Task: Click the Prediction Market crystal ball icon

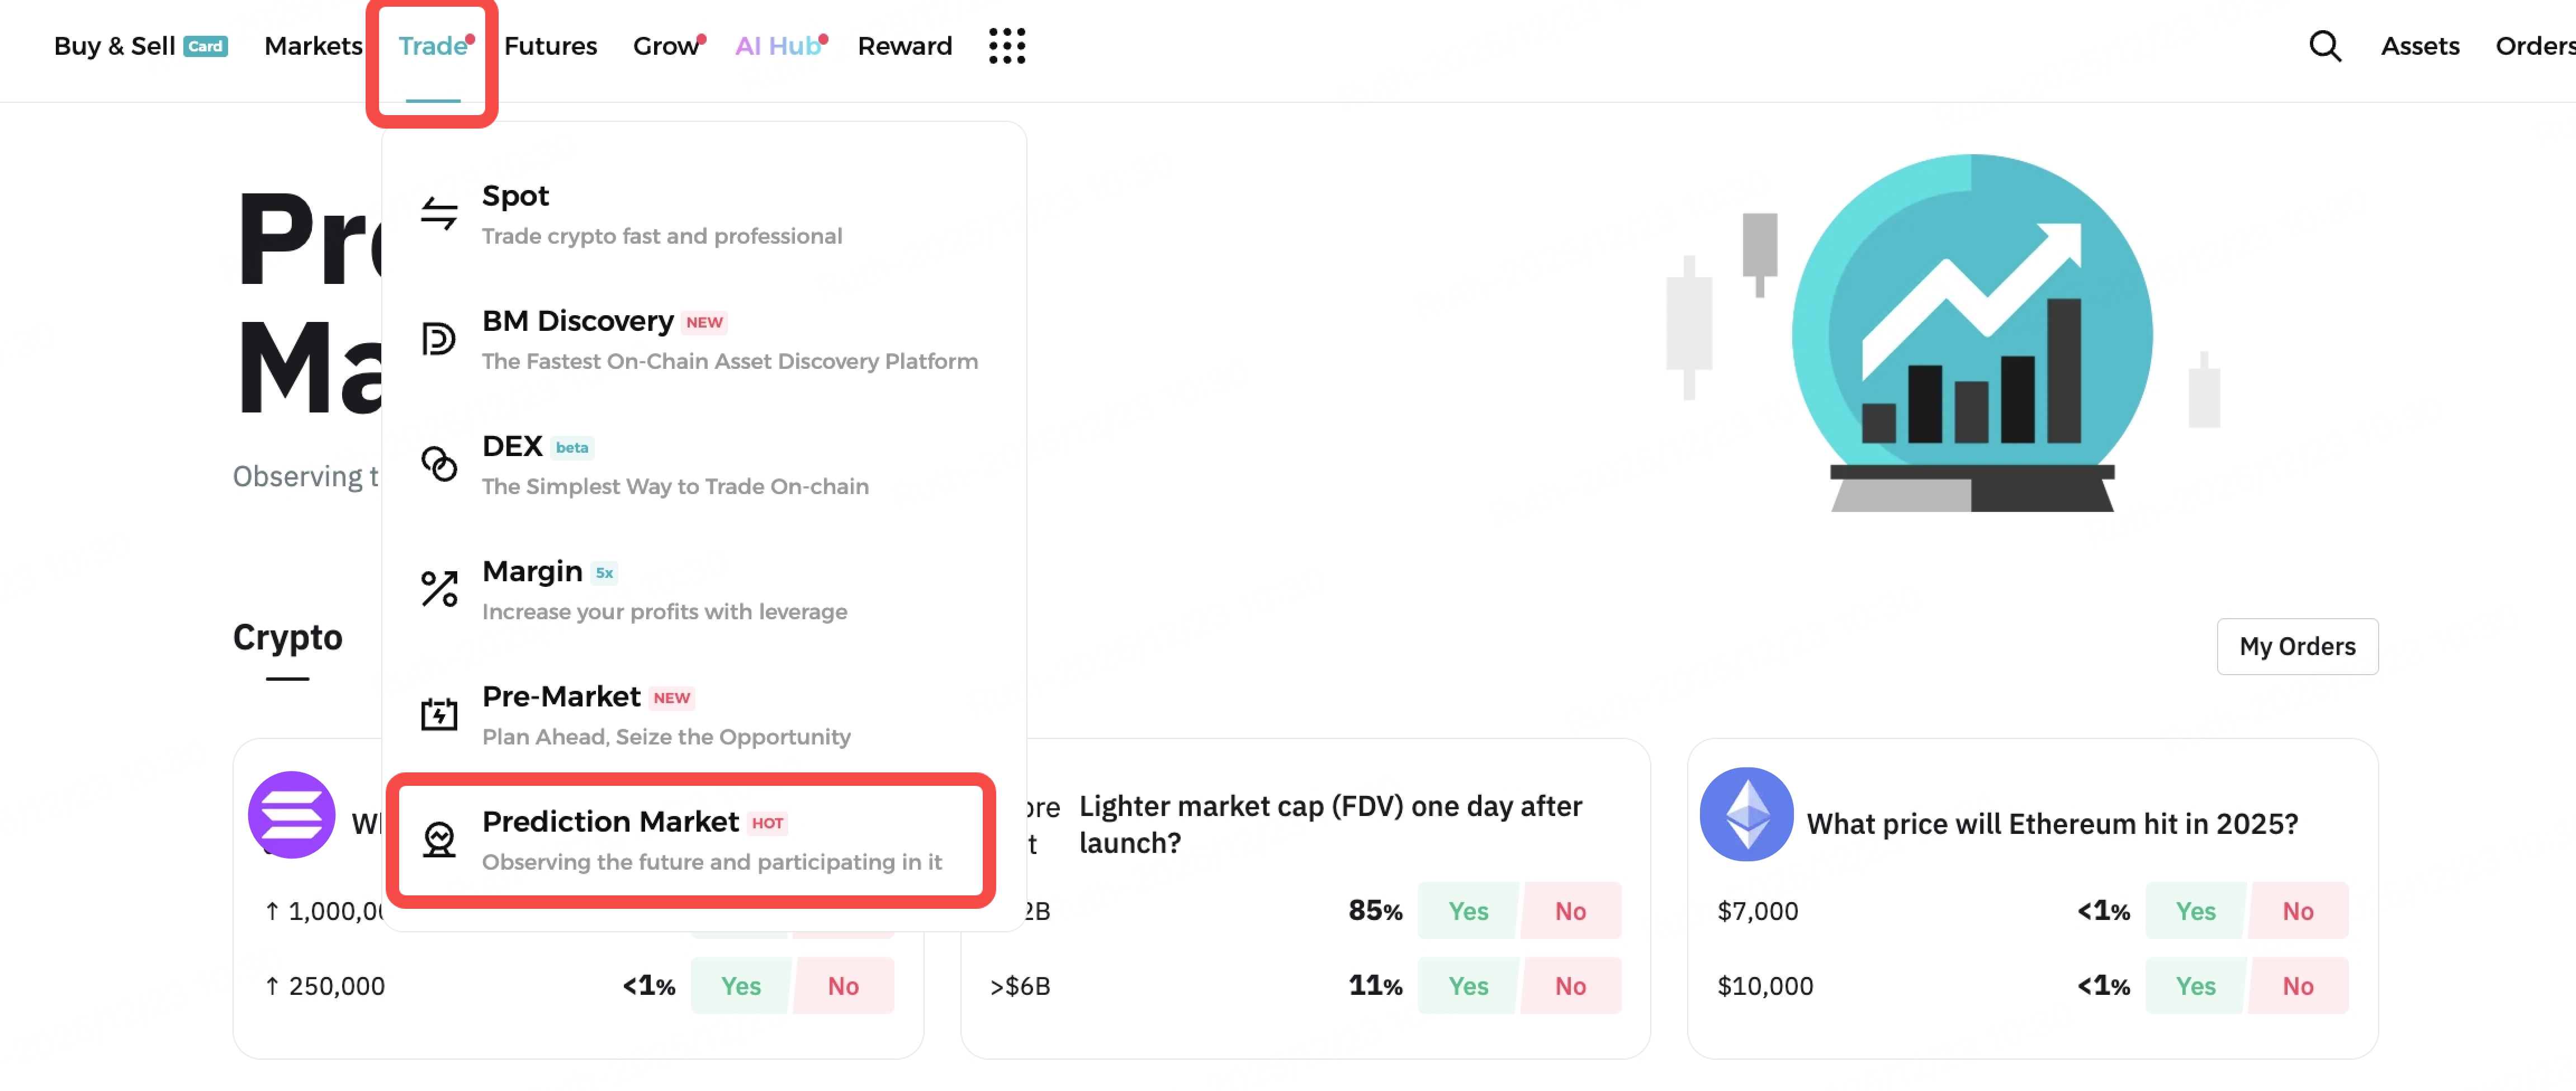Action: 439,839
